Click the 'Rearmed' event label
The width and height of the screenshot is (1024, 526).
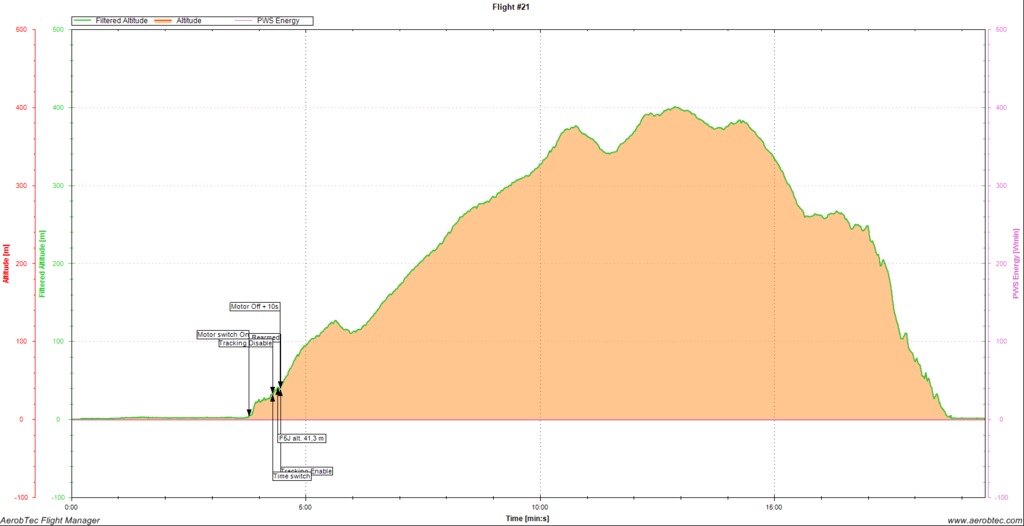[x=267, y=338]
